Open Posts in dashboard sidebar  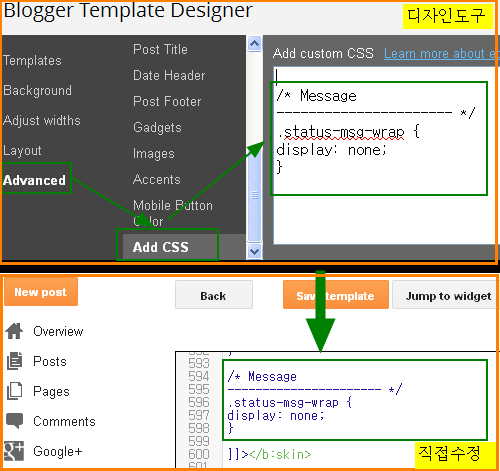point(50,361)
